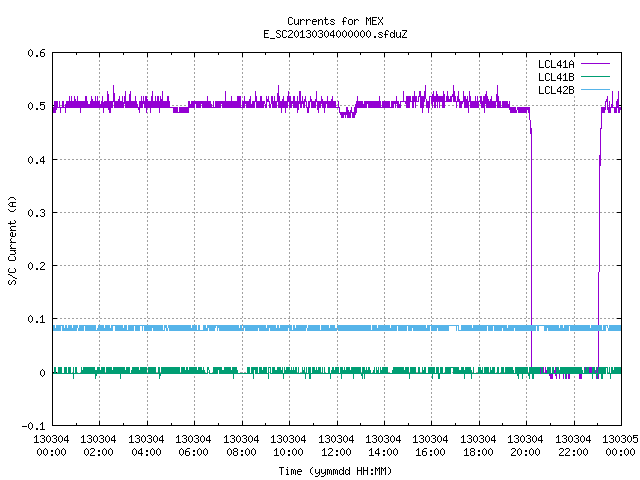Click the purple LCL41A rising edge near 23:00
640x480 pixels.
[599, 245]
